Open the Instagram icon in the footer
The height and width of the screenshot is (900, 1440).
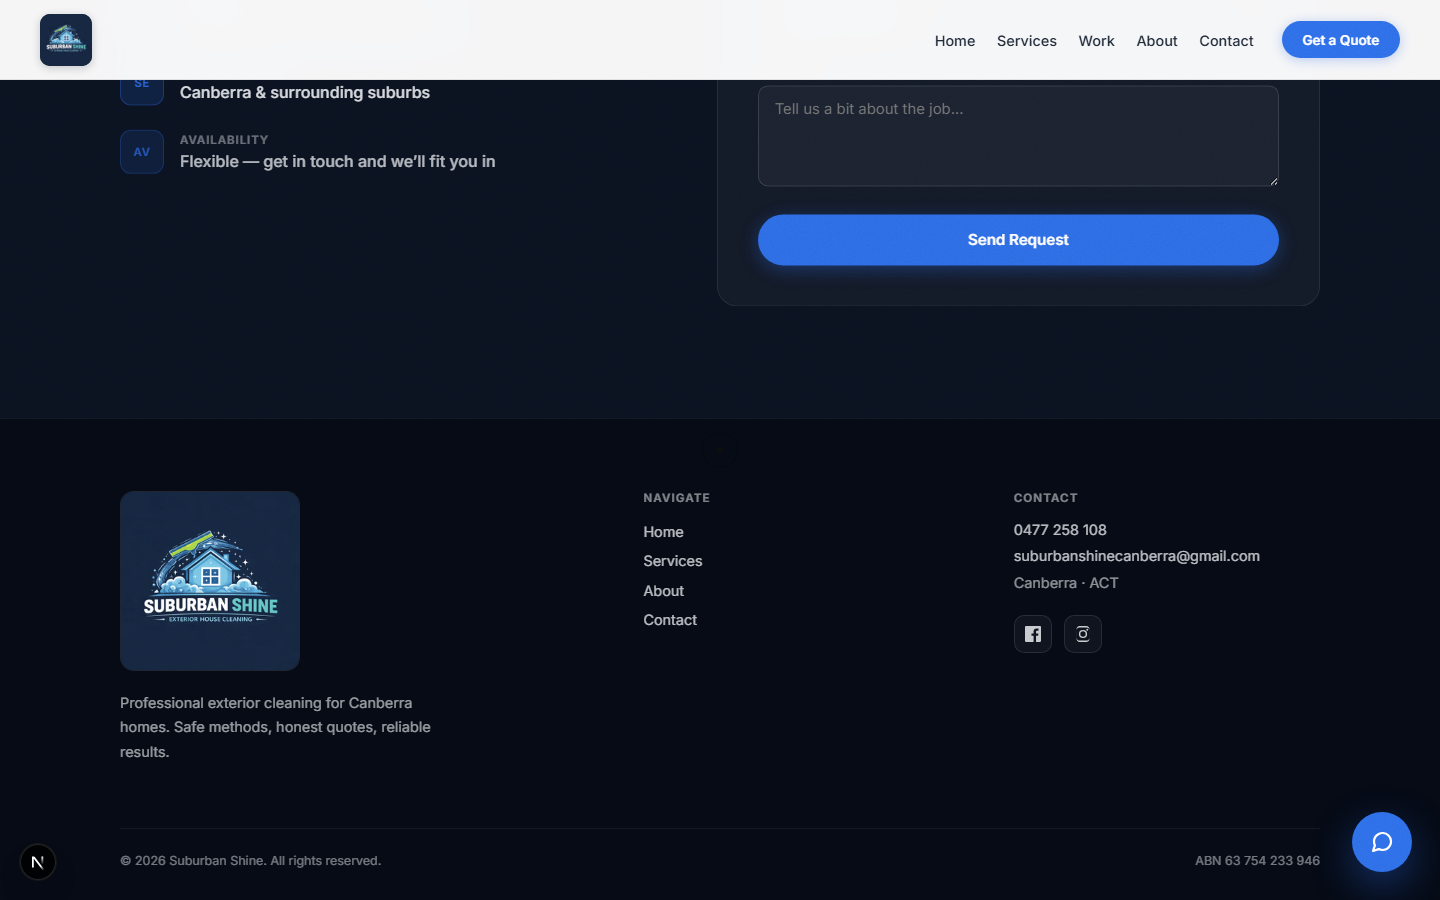pos(1083,634)
